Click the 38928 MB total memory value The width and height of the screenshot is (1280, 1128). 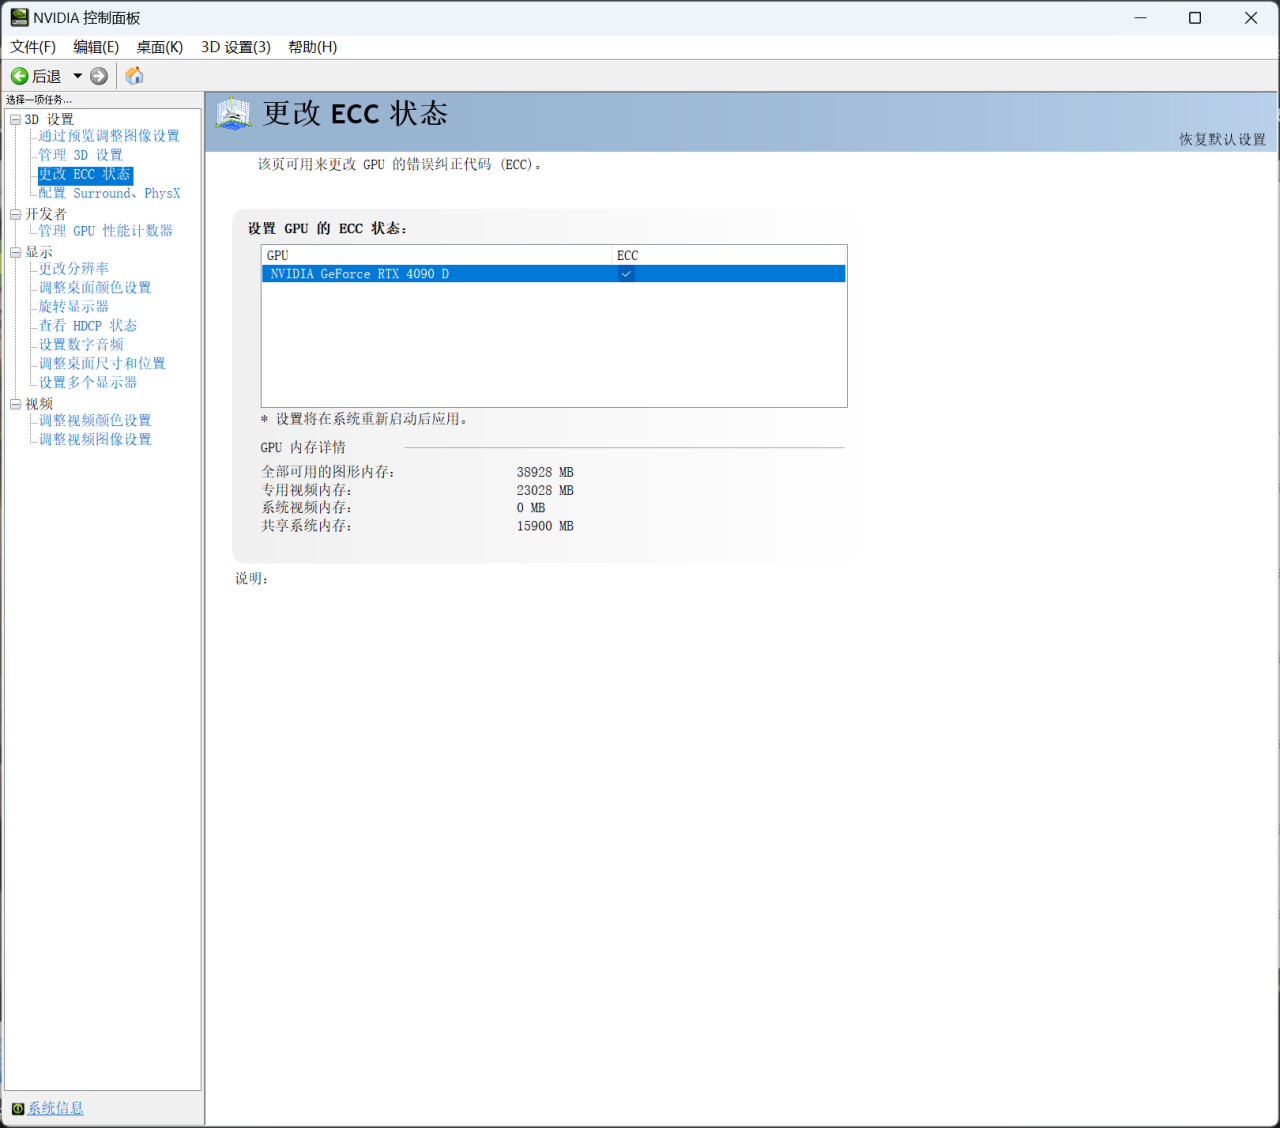(x=545, y=472)
